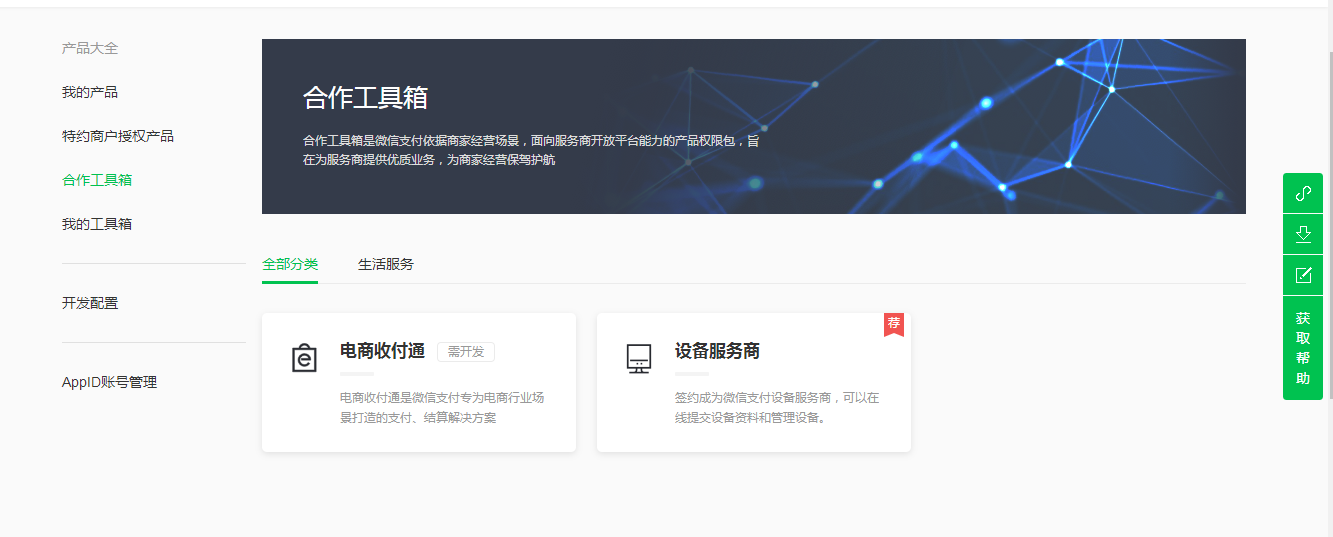Go to 开发配置 in sidebar

coord(90,303)
